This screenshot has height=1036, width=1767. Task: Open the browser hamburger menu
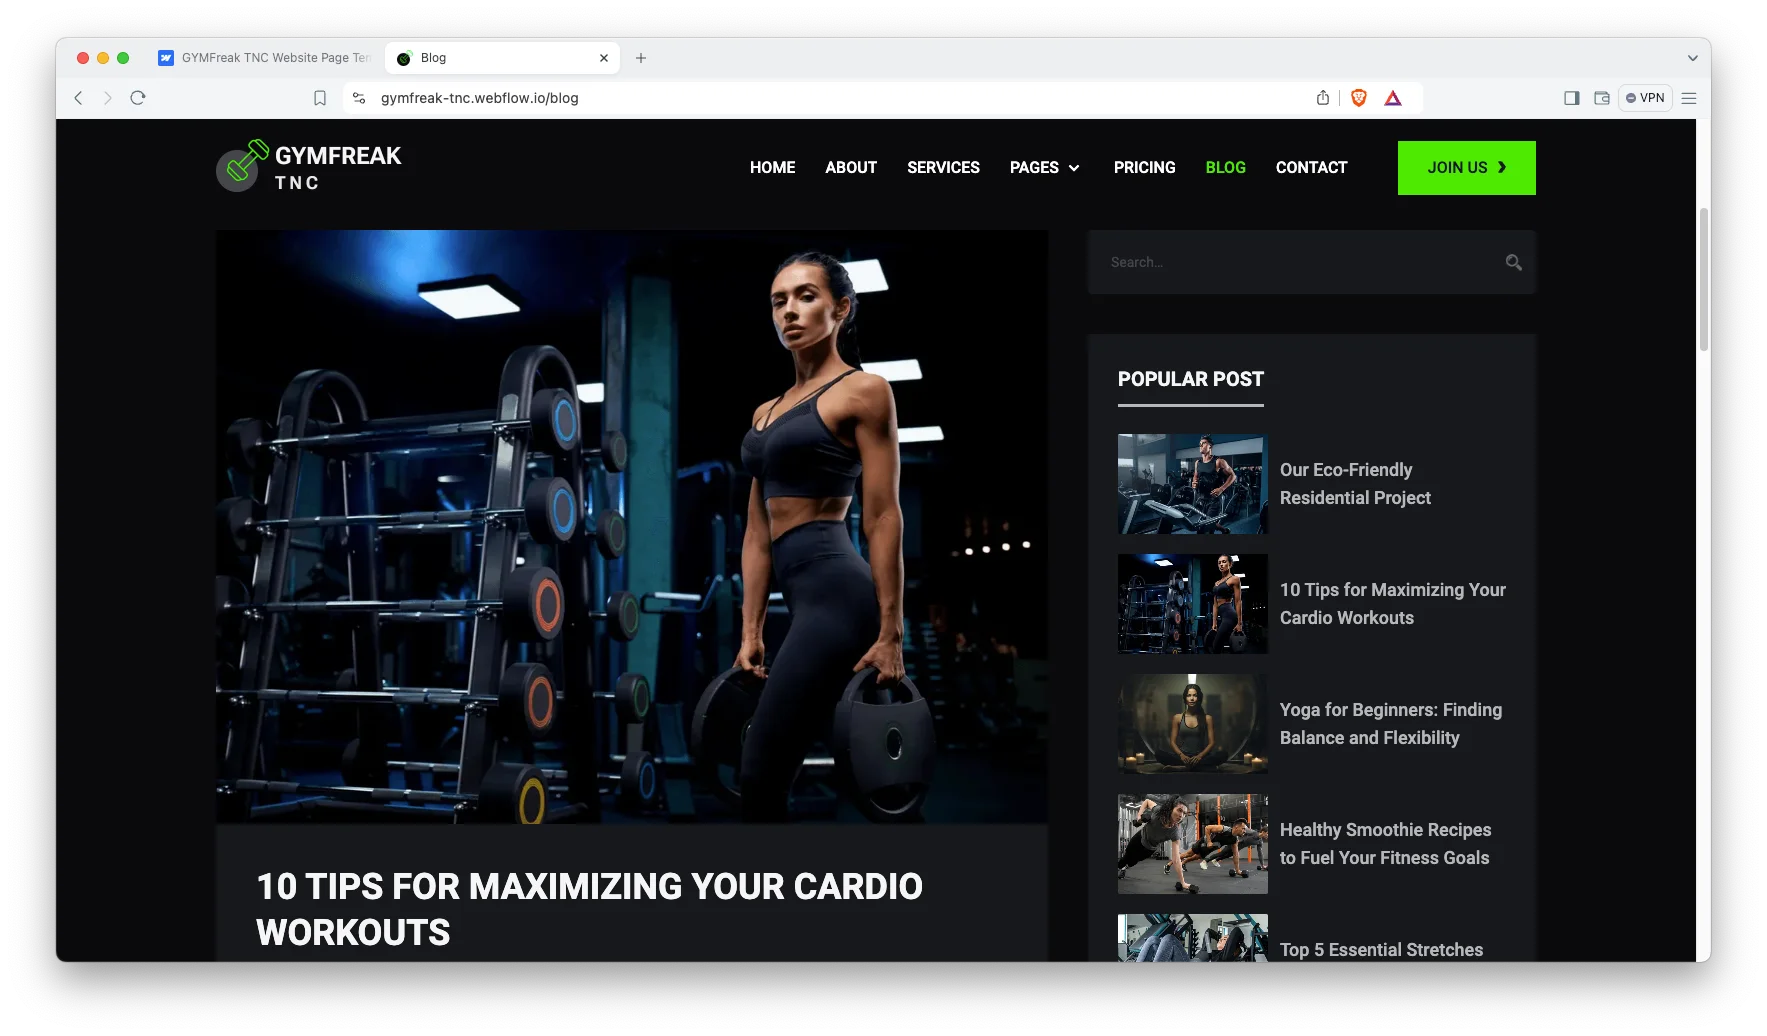[x=1689, y=98]
